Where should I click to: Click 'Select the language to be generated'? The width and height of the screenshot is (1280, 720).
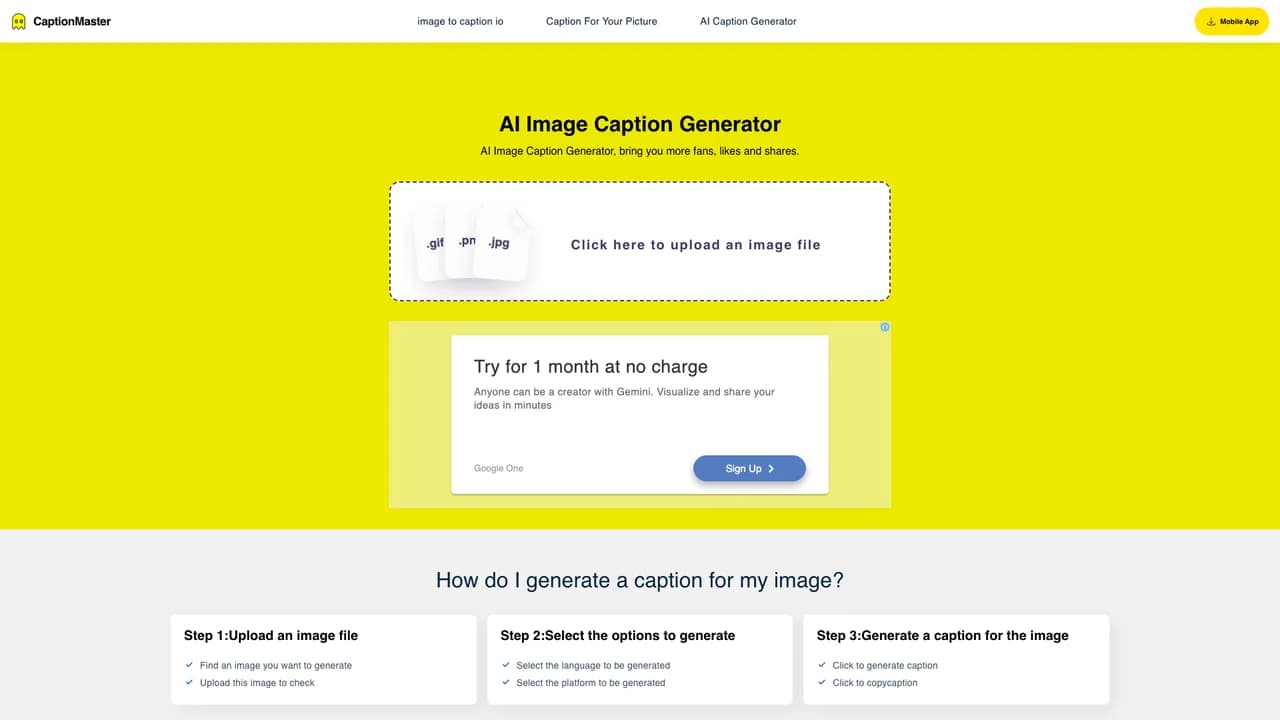pos(593,665)
